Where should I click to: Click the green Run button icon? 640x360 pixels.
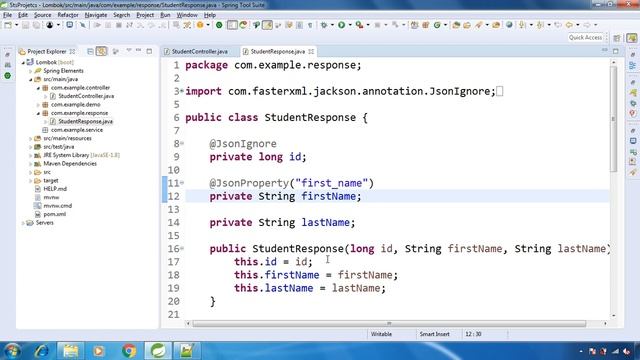[341, 25]
